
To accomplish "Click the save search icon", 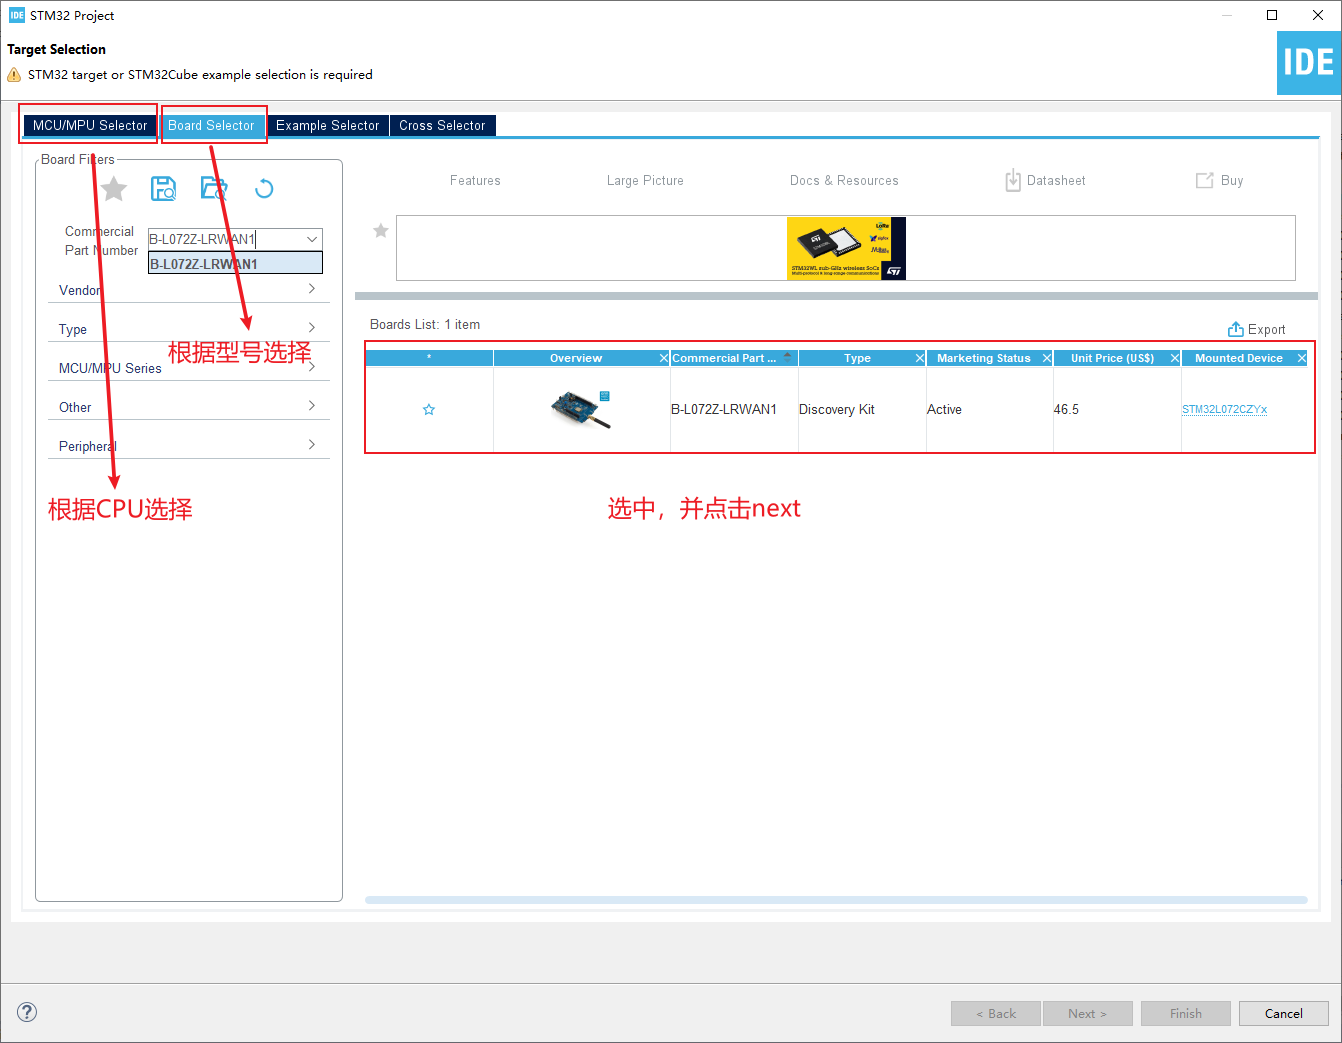I will tap(163, 188).
